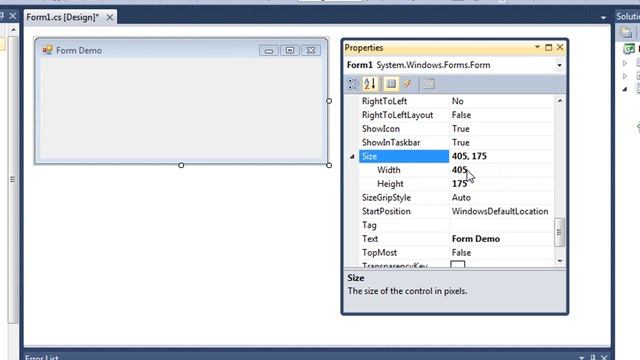Viewport: 640px width, 360px height.
Task: Click the Form Demo maximize button
Action: pos(290,50)
